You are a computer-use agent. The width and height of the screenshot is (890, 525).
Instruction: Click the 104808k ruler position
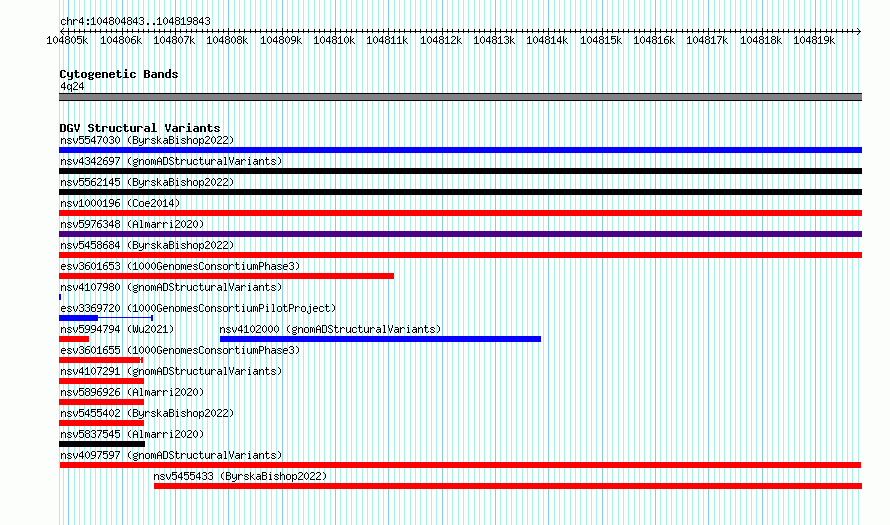click(x=227, y=40)
